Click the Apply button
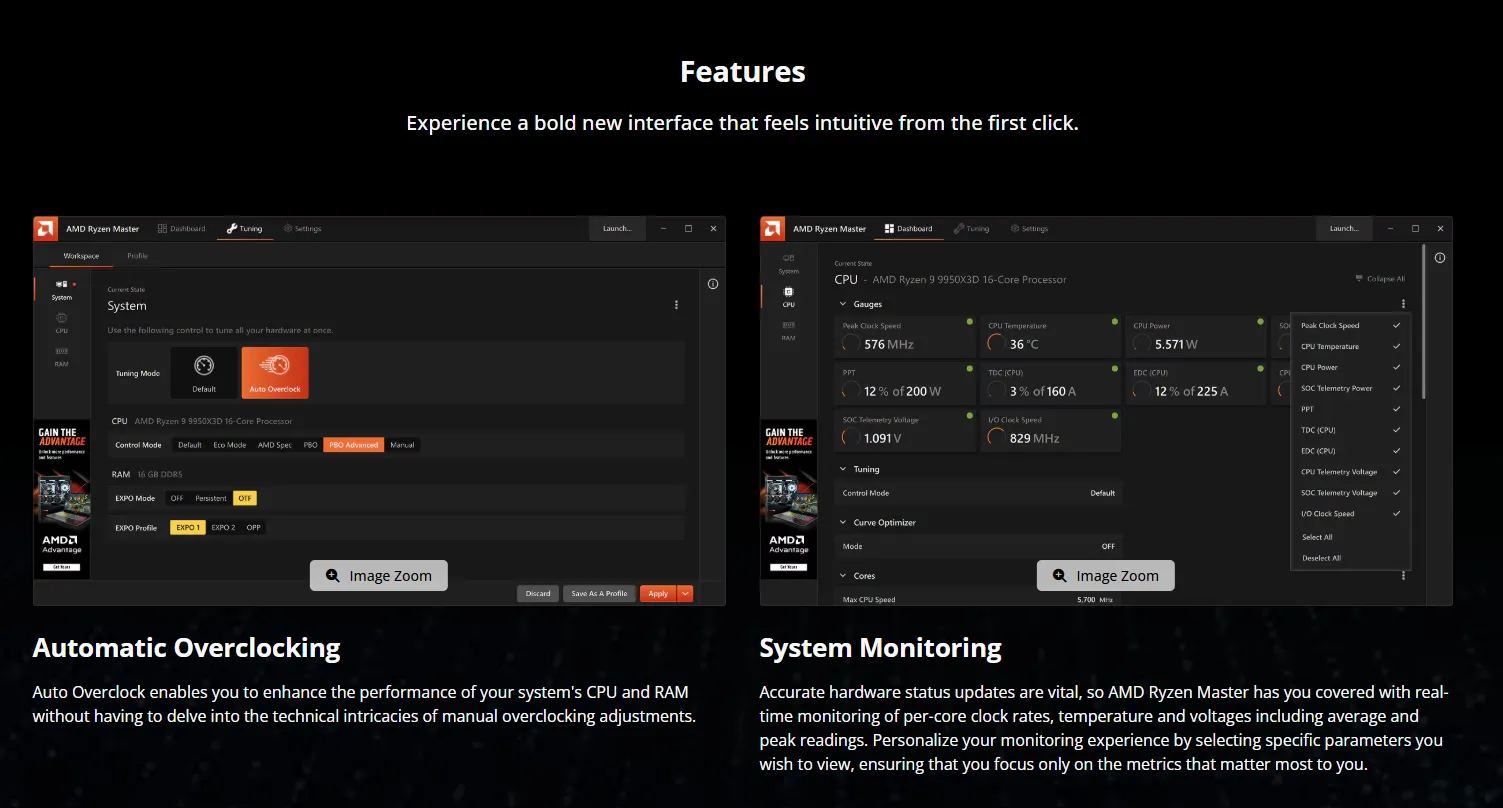The width and height of the screenshot is (1503, 808). (658, 593)
